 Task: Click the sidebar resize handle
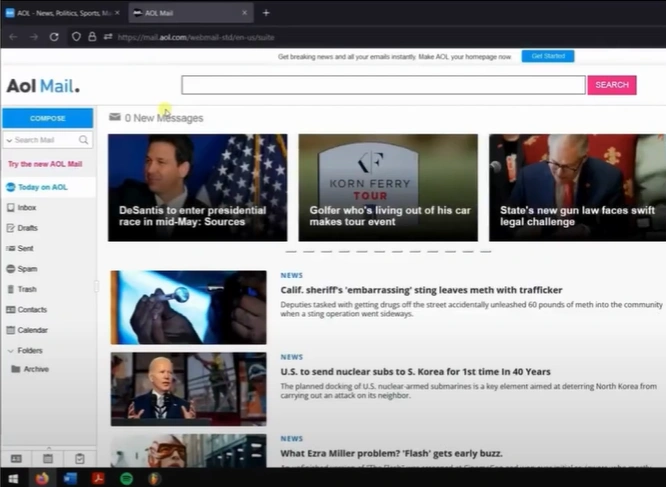coord(96,287)
